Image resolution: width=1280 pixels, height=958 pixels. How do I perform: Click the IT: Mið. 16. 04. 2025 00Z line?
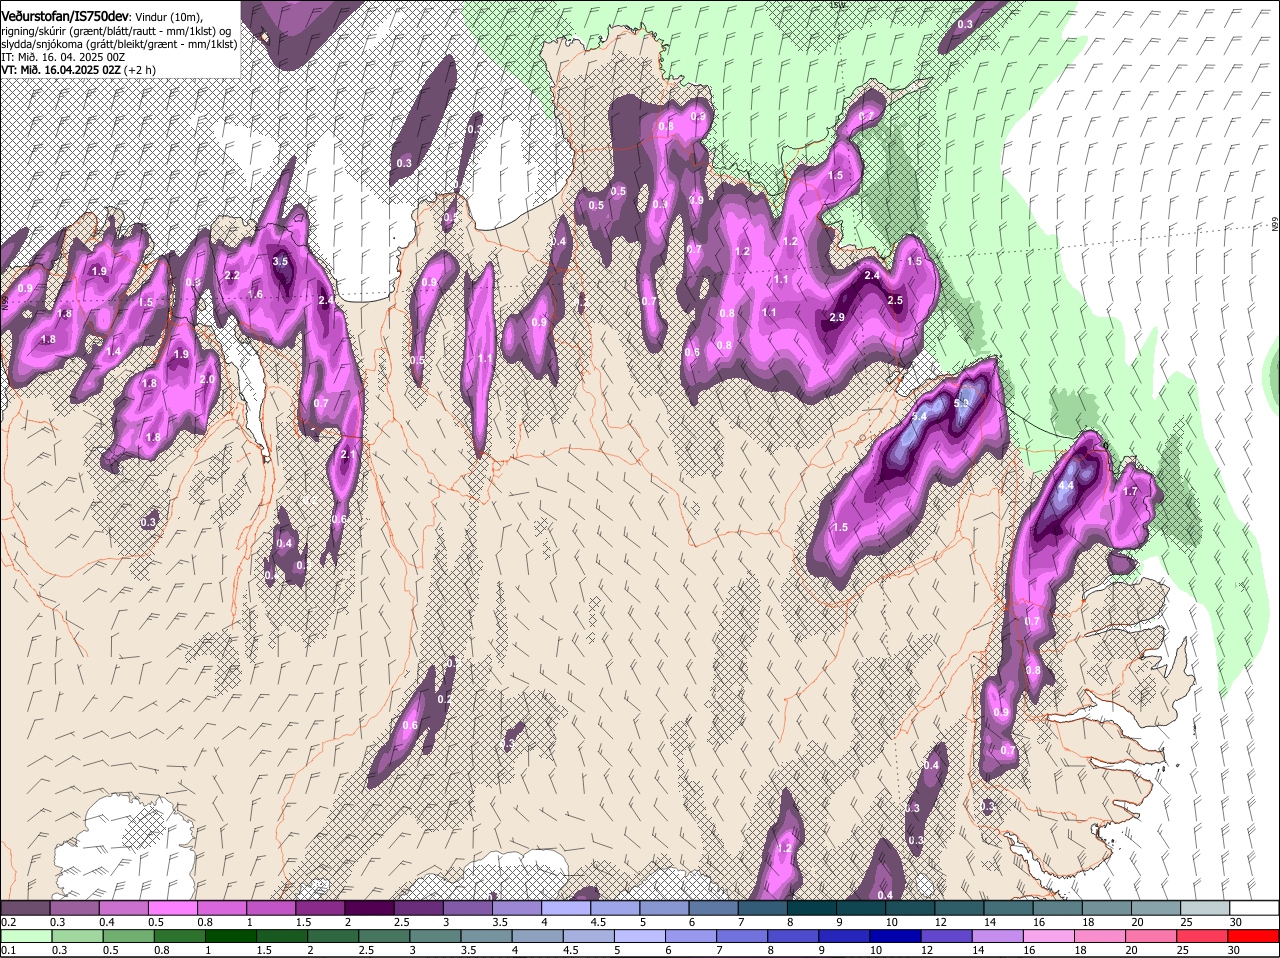[63, 57]
